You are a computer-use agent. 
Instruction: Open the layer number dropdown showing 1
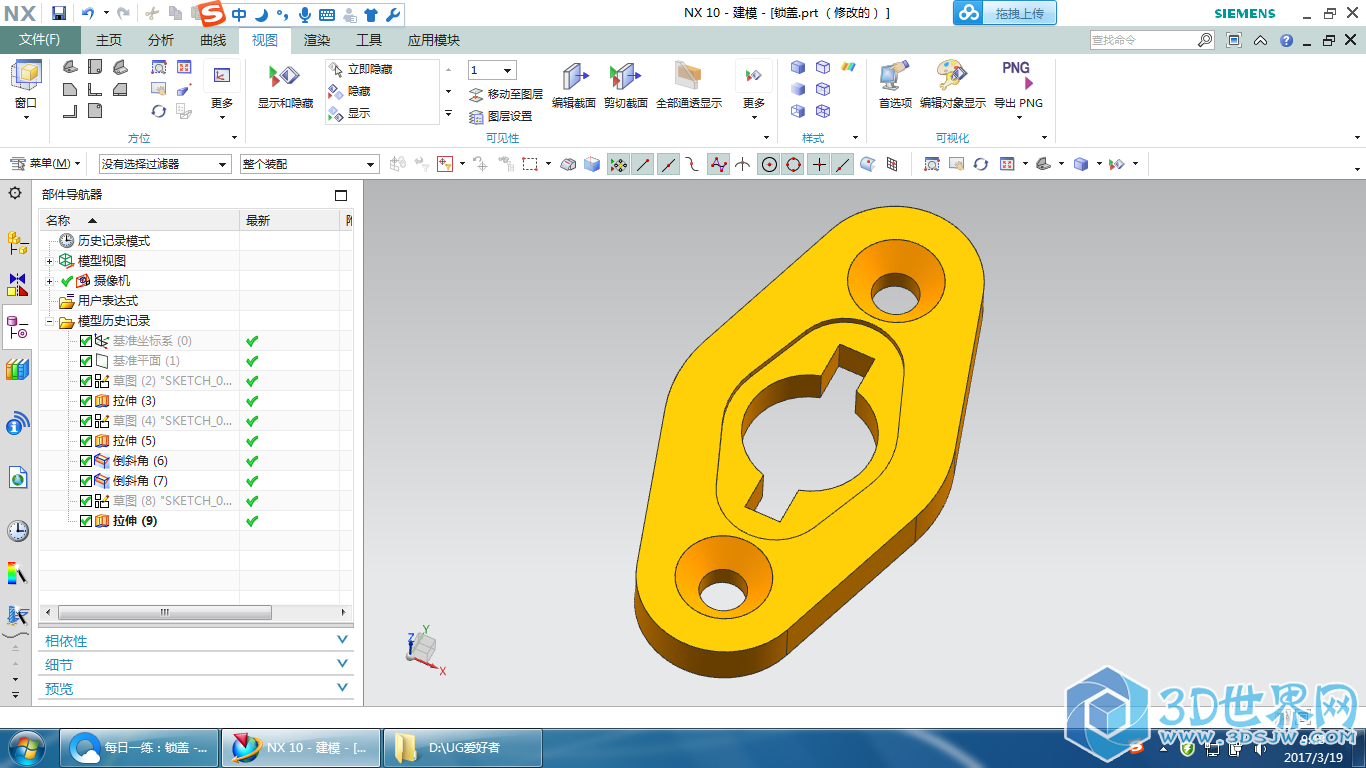click(492, 70)
